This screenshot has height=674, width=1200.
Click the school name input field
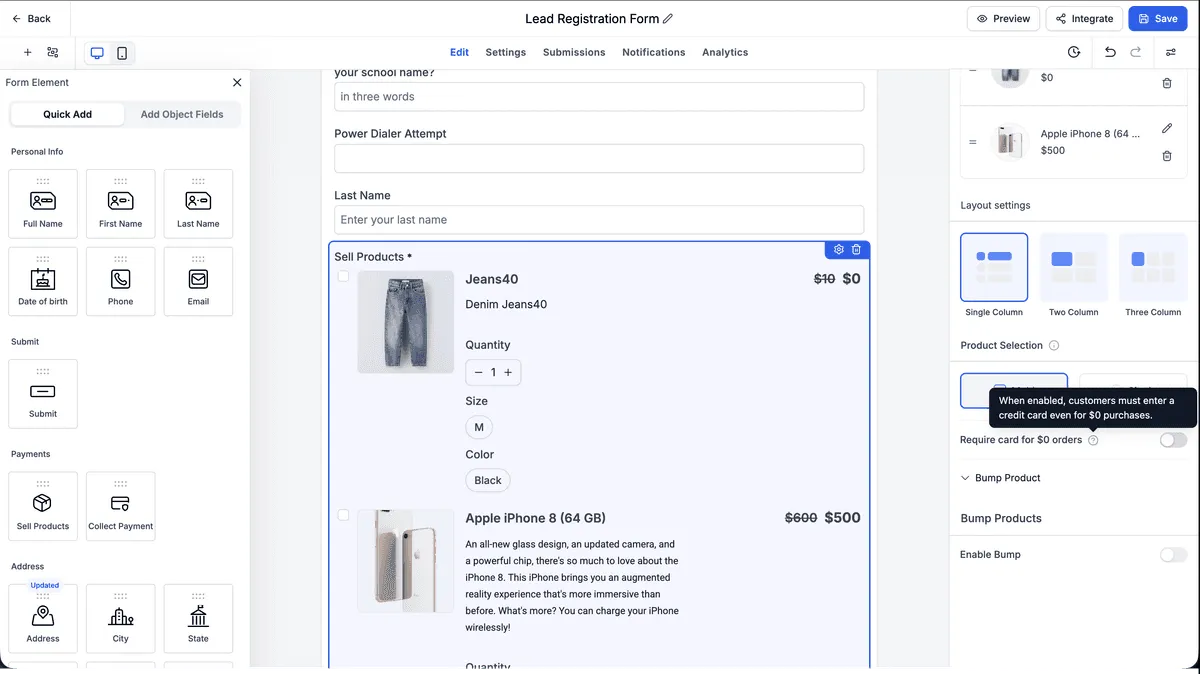point(599,97)
